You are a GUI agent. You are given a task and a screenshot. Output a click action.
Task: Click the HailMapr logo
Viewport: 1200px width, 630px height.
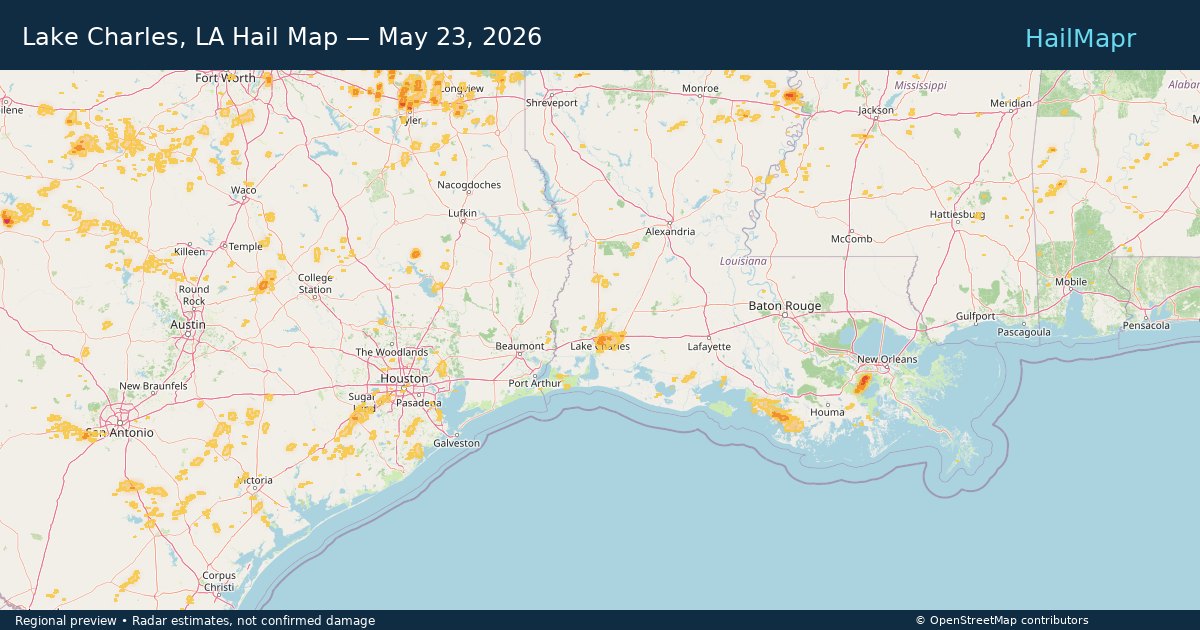(1080, 38)
